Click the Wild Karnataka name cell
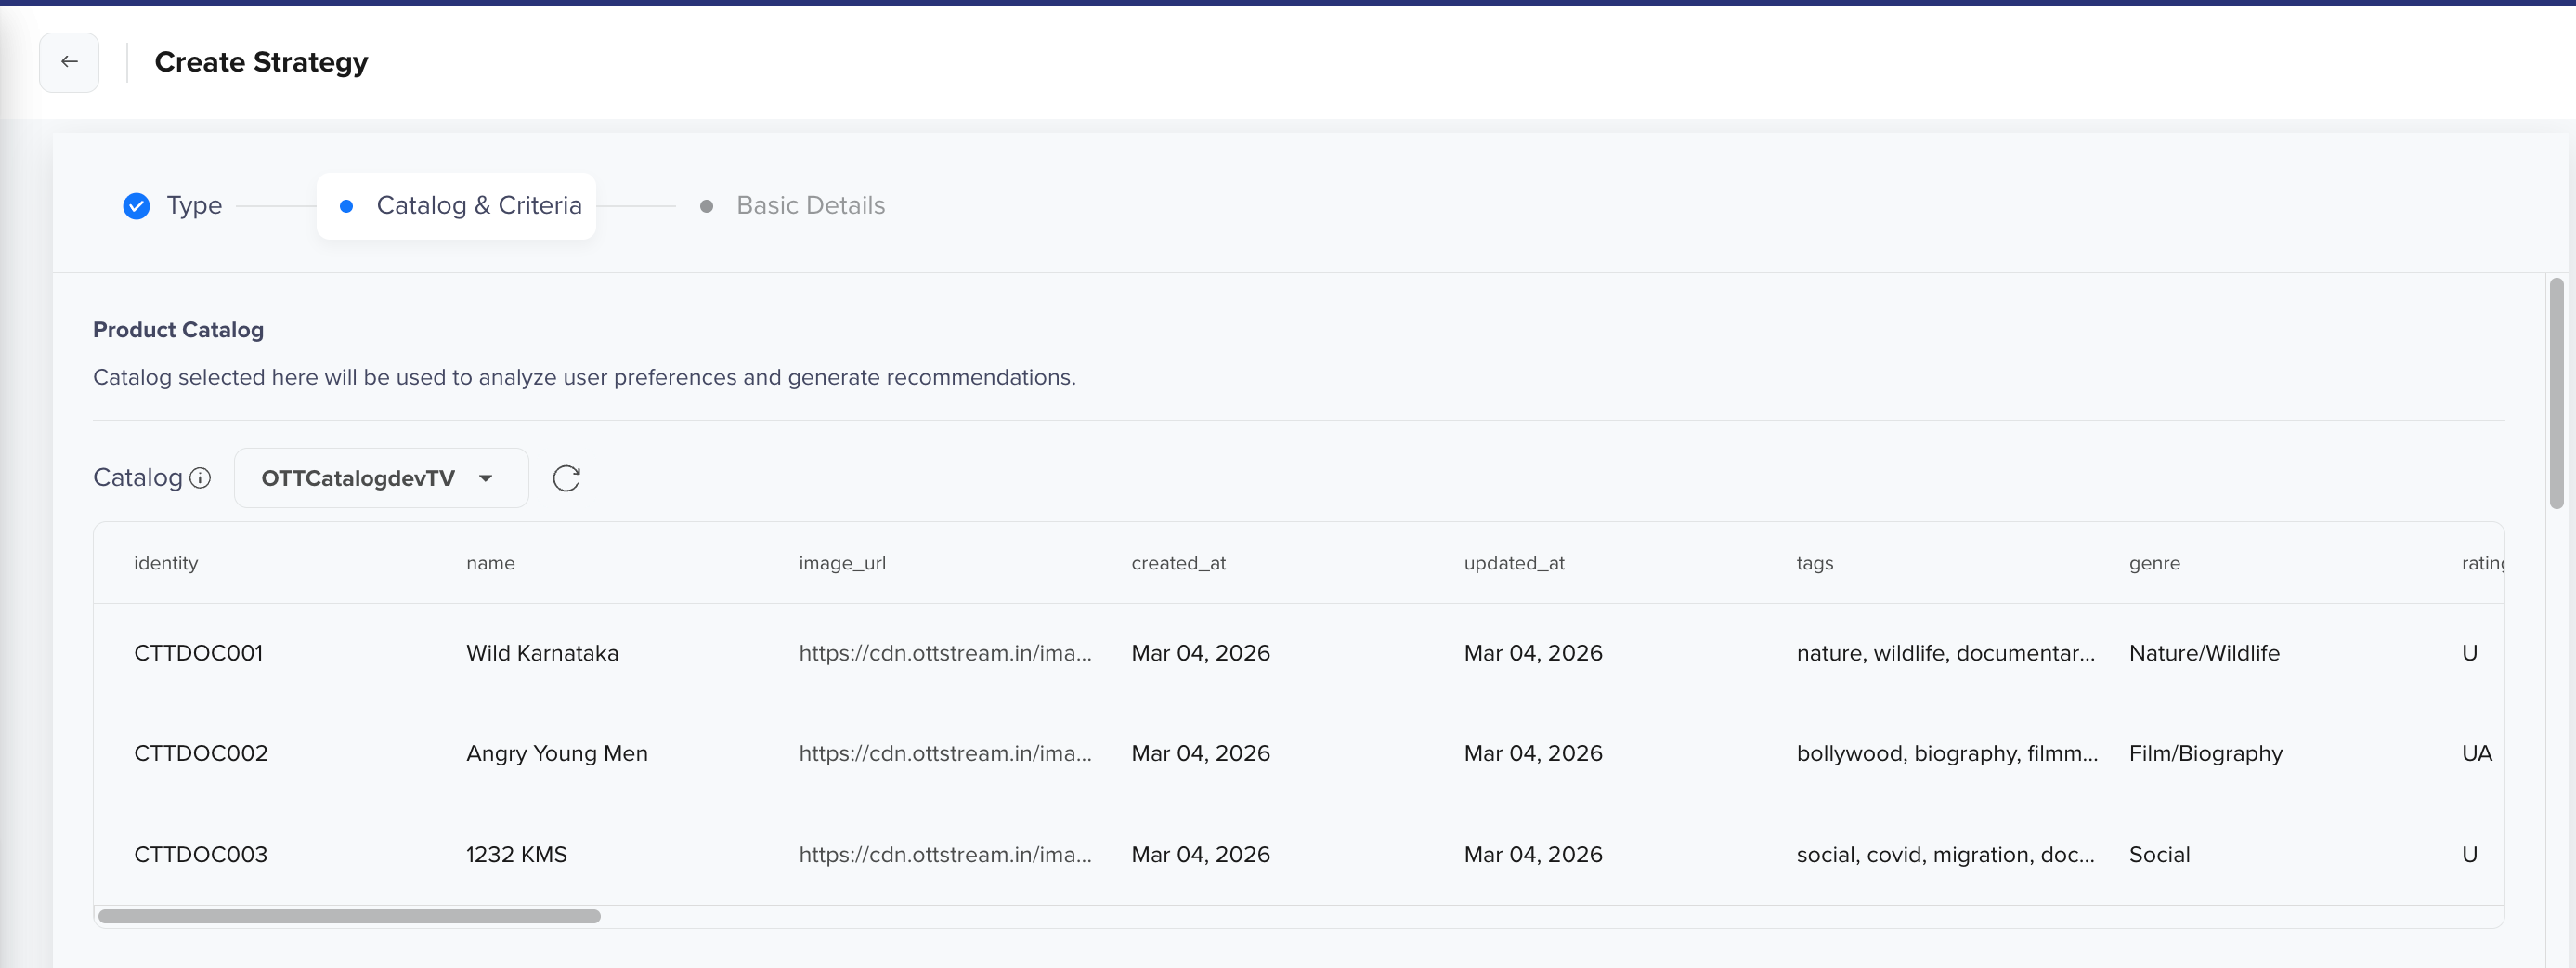2576x968 pixels. click(542, 653)
